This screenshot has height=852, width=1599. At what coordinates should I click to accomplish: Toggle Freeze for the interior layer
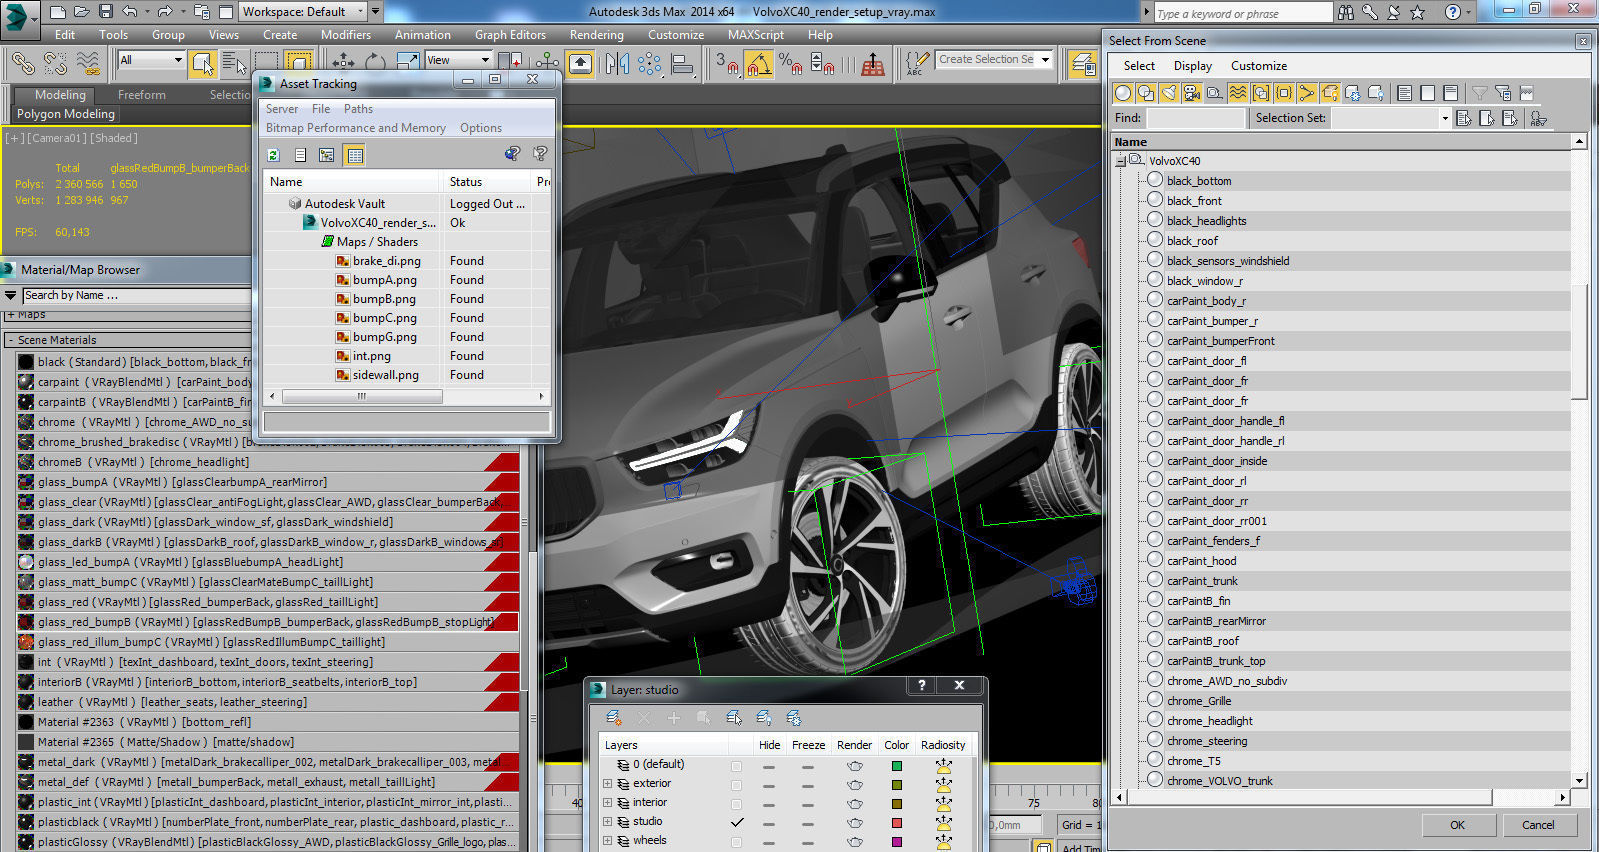coord(807,803)
